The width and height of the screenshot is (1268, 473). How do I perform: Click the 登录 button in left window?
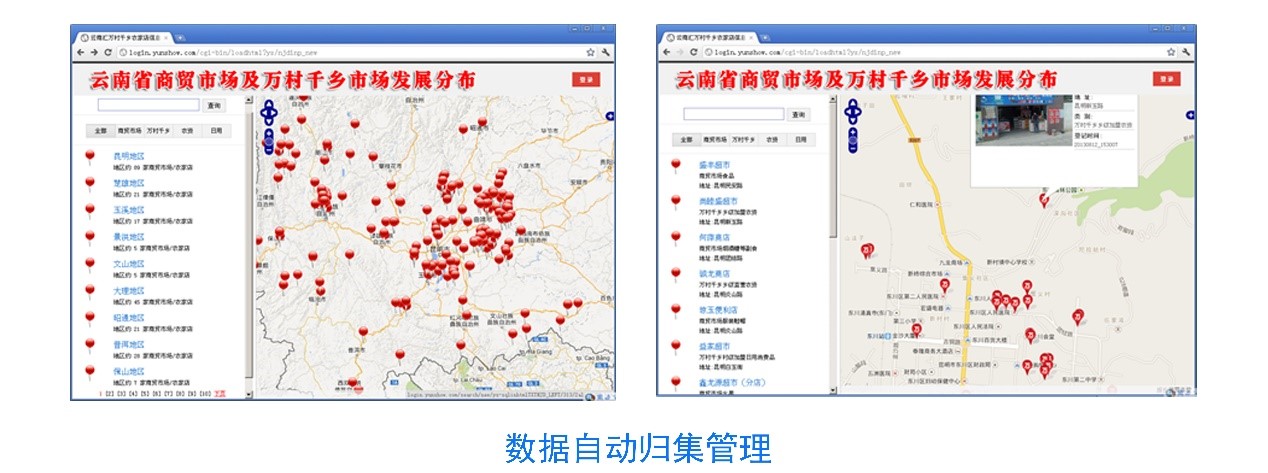586,79
